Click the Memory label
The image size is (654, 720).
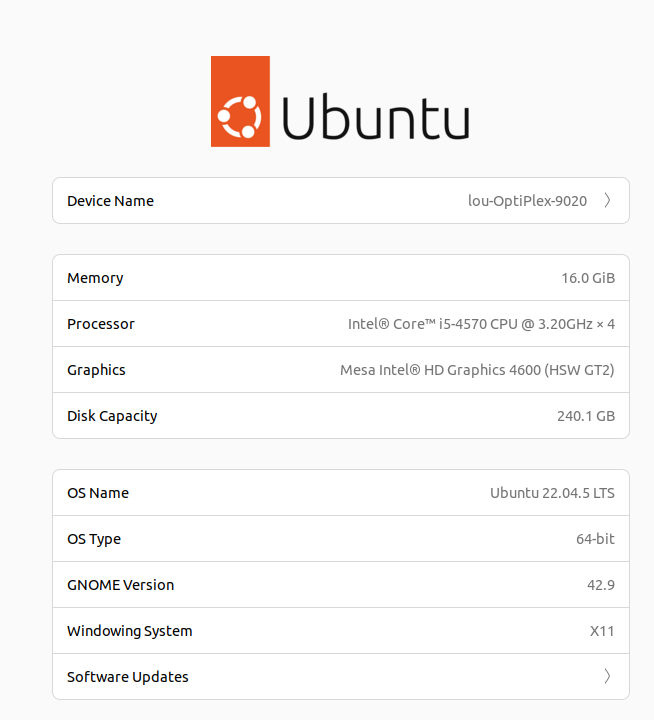click(x=95, y=278)
